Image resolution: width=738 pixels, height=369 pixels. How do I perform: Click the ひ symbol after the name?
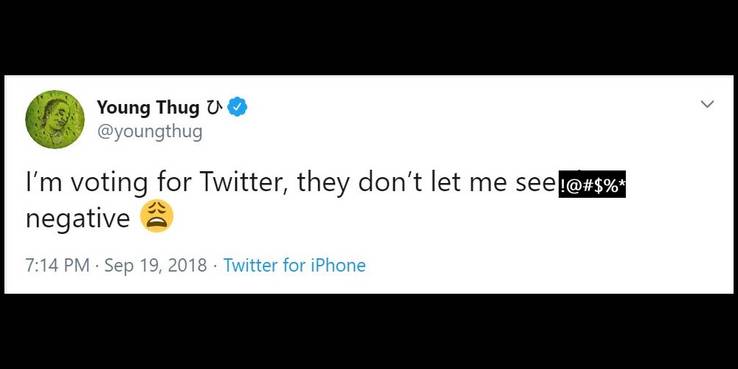(x=214, y=108)
